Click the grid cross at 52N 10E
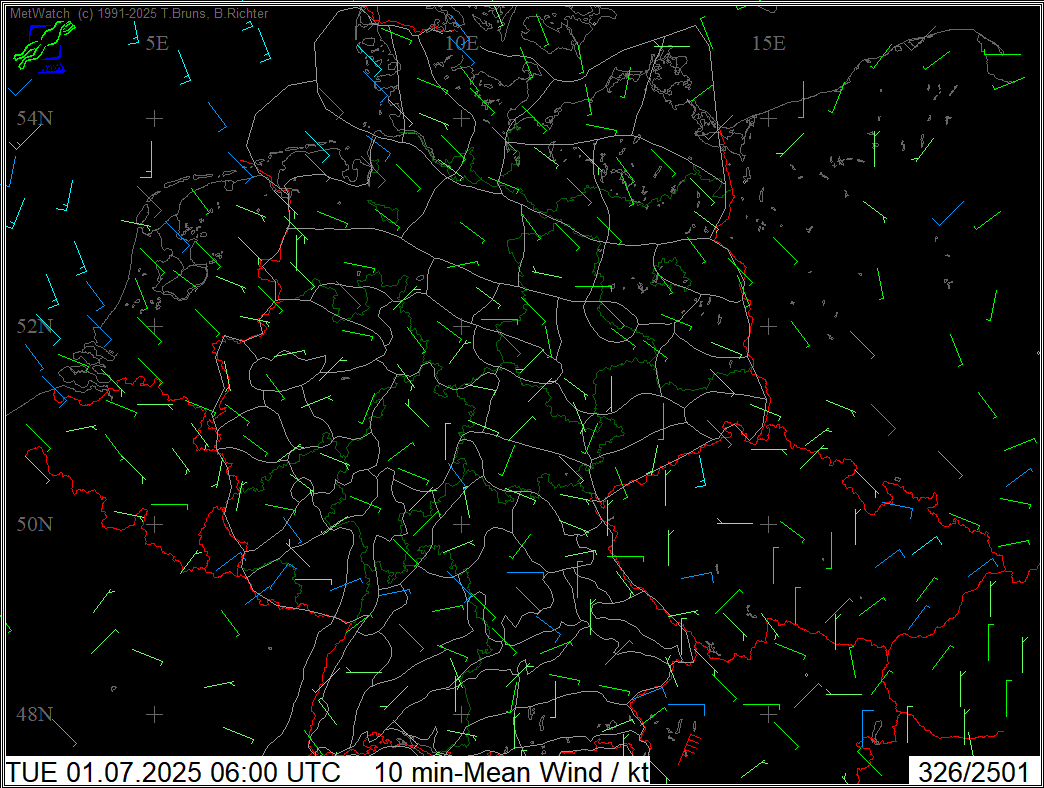This screenshot has width=1044, height=788. click(461, 326)
